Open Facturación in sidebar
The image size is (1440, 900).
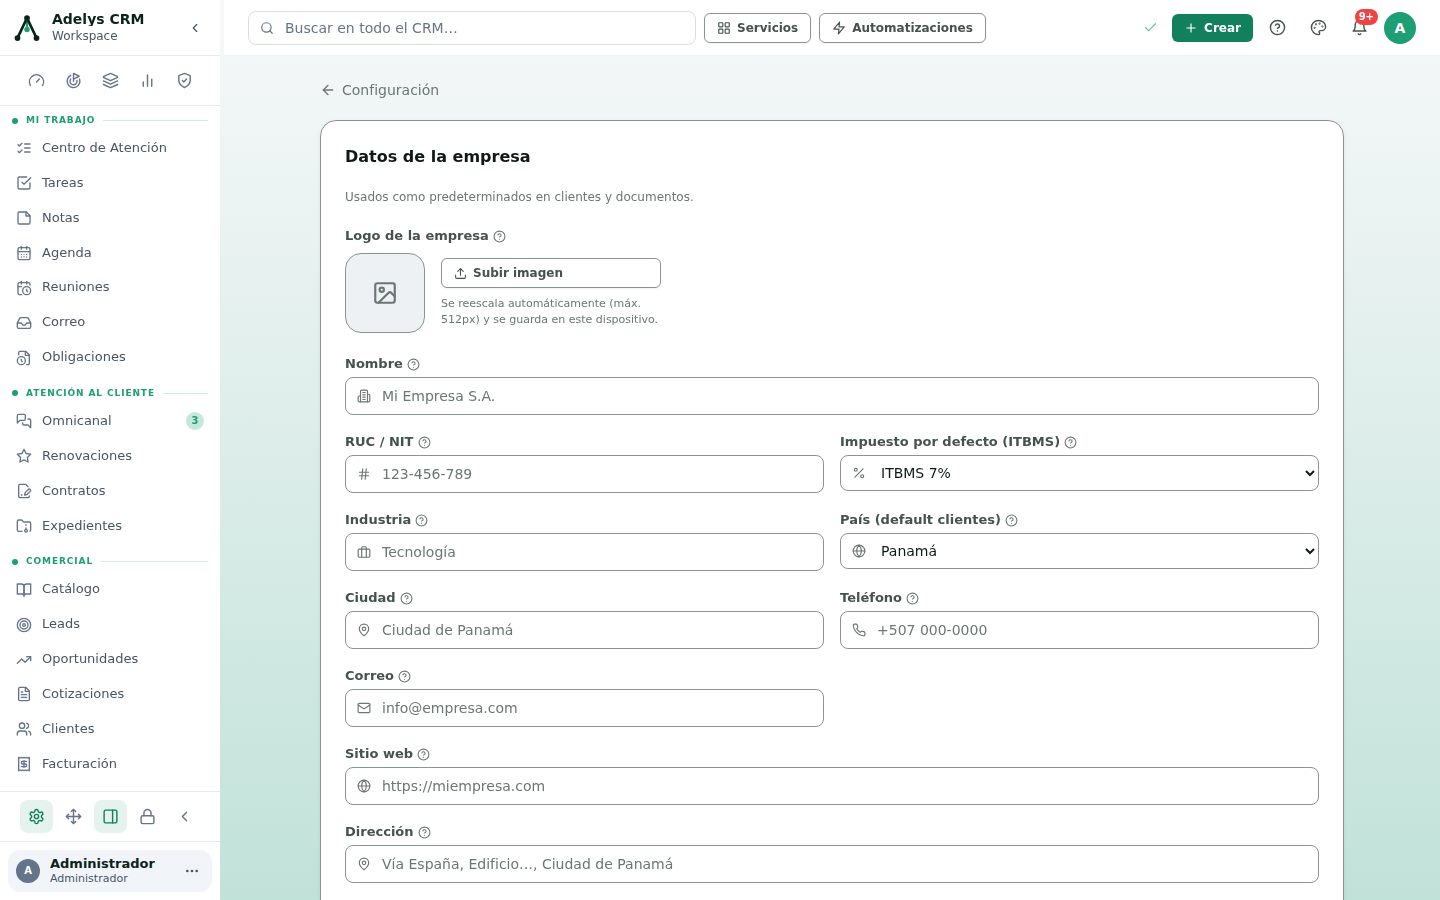click(110, 764)
